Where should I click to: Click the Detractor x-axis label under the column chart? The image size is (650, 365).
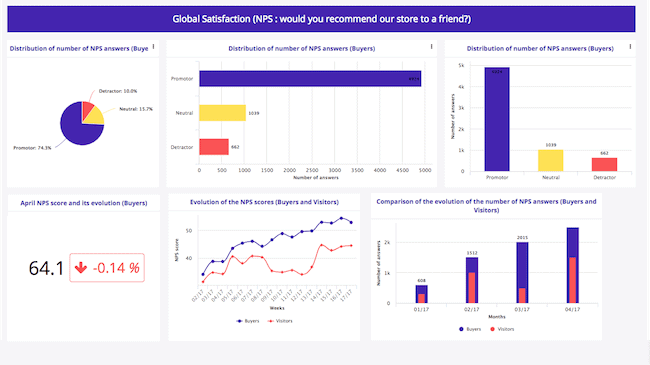pos(604,178)
